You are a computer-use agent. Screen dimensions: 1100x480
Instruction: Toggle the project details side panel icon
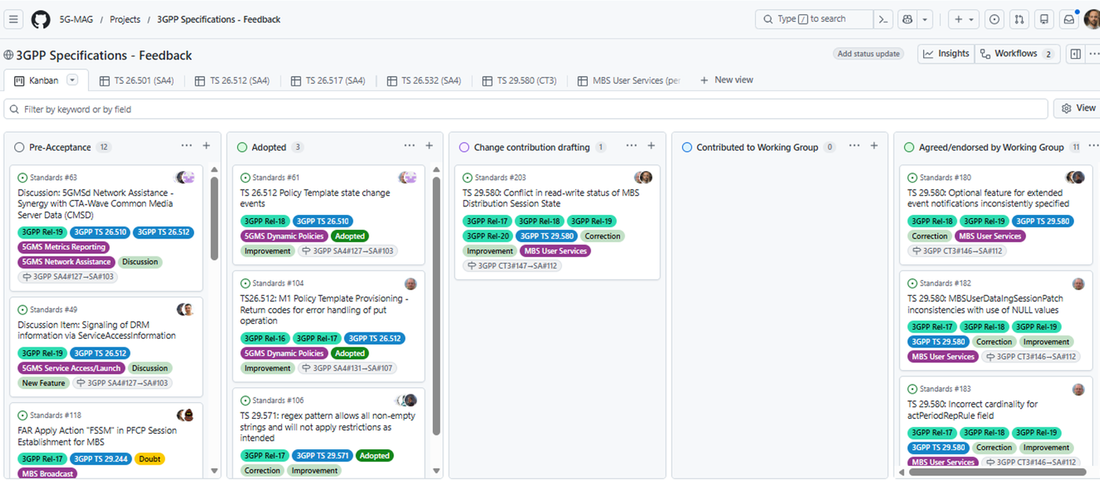1075,54
